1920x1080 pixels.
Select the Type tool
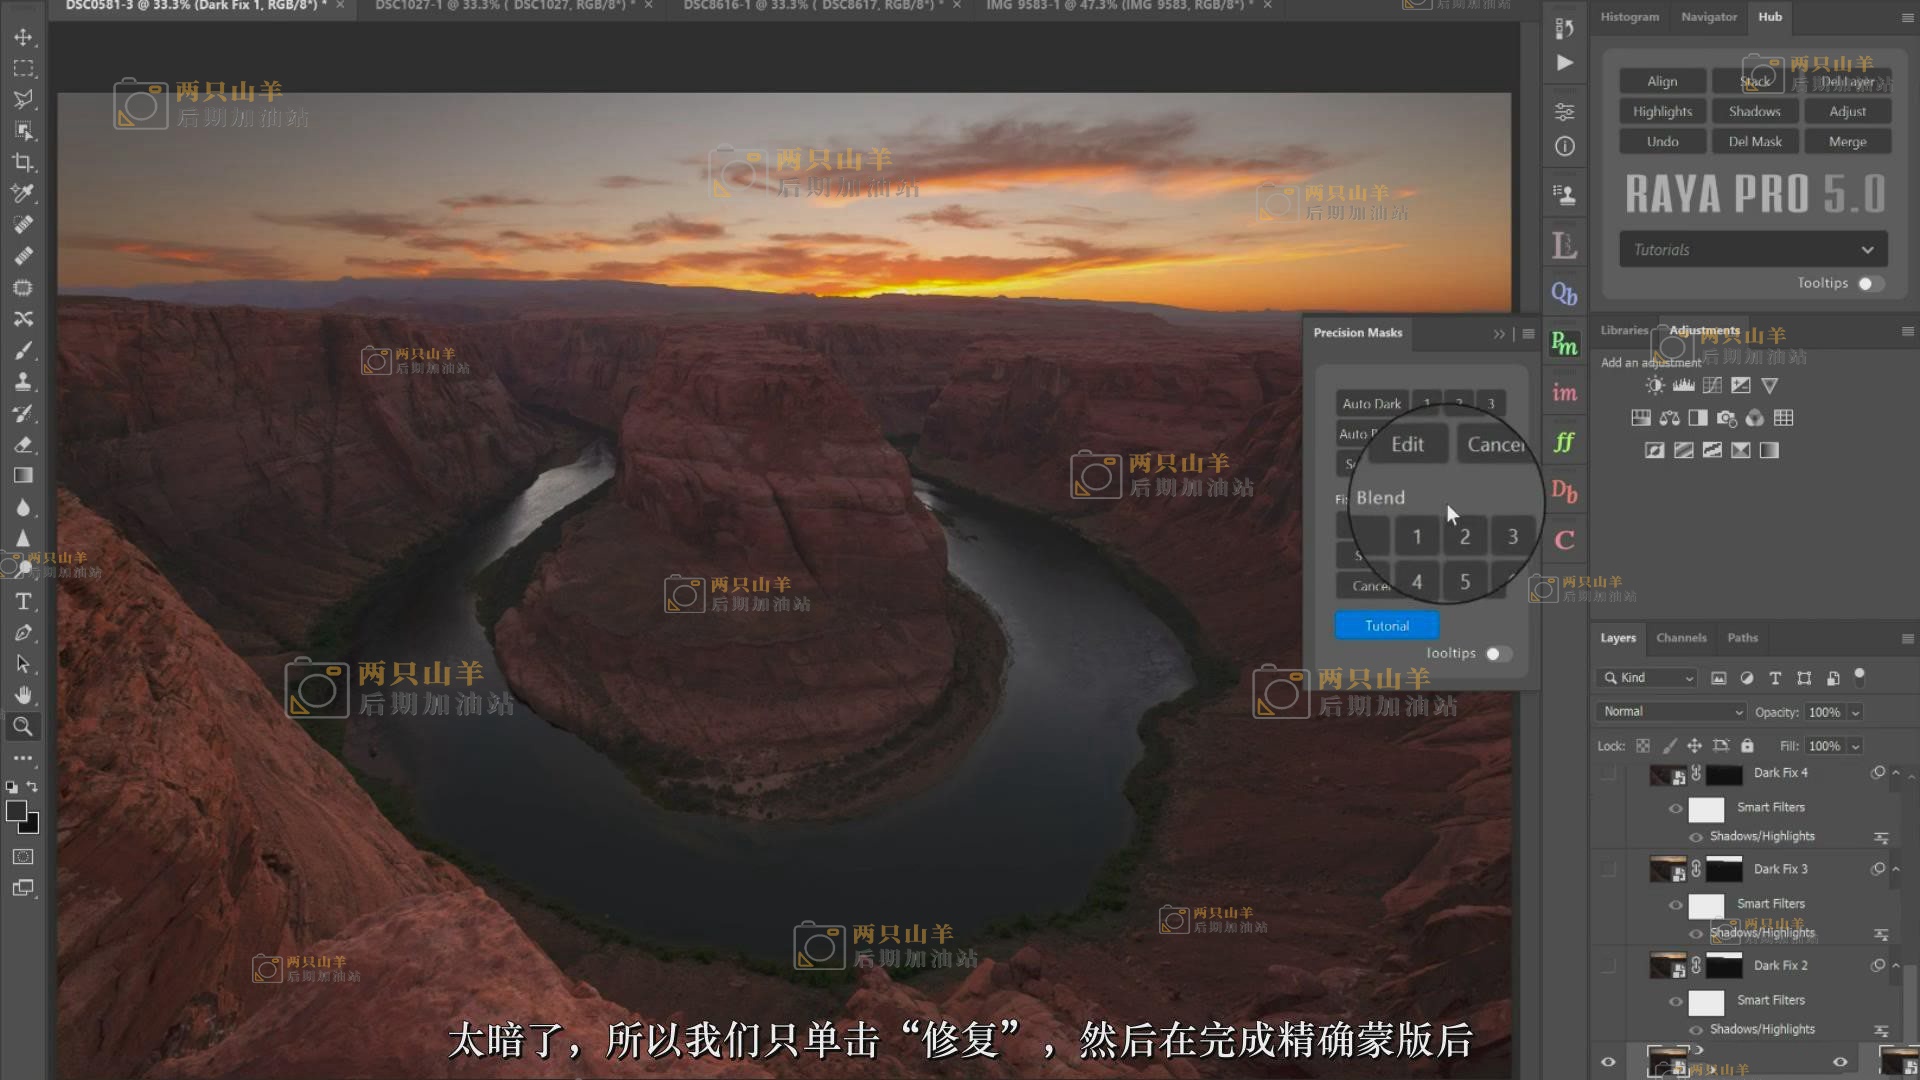click(x=23, y=602)
